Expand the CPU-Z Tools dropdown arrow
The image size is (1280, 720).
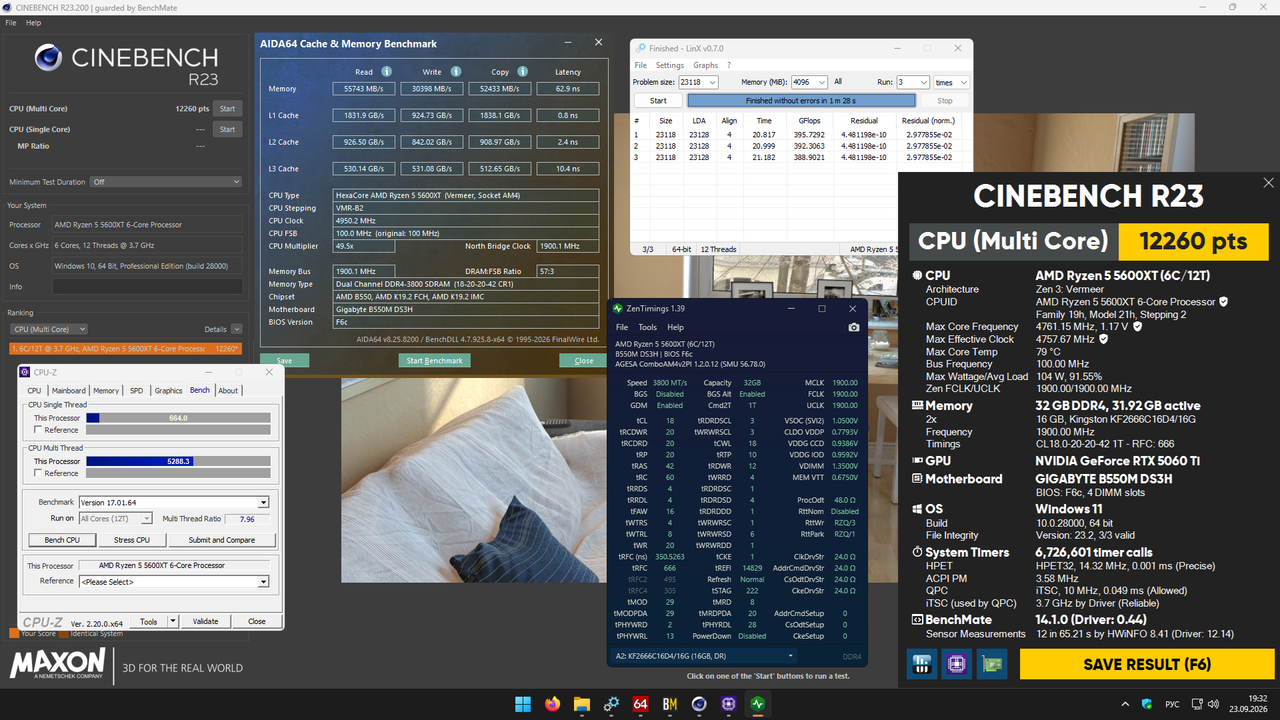coord(173,621)
